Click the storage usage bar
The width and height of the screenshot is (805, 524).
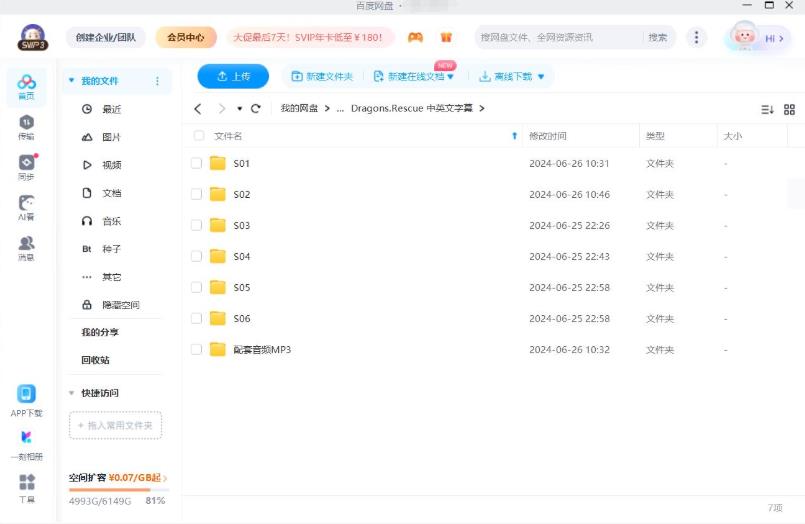117,490
